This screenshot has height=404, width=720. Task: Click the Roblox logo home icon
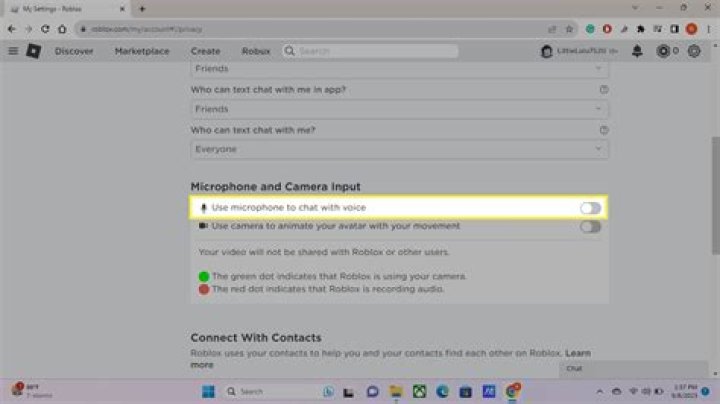coord(33,50)
